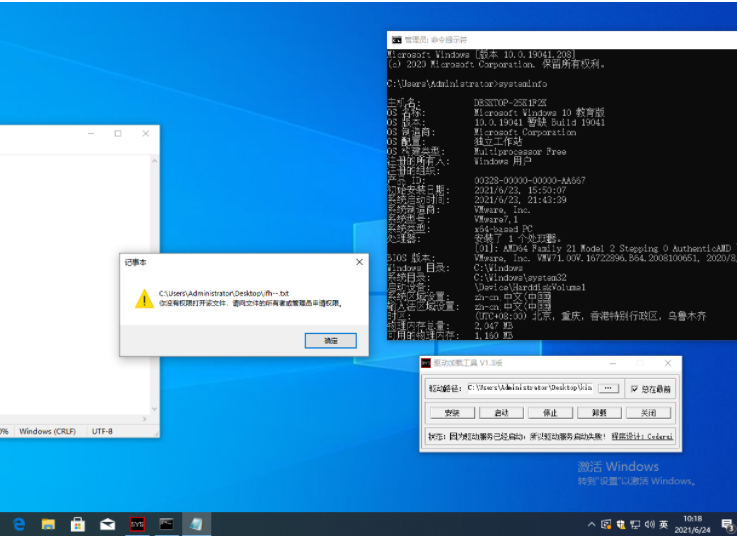Click Windows (CRLF) in Notepad status bar

47,431
